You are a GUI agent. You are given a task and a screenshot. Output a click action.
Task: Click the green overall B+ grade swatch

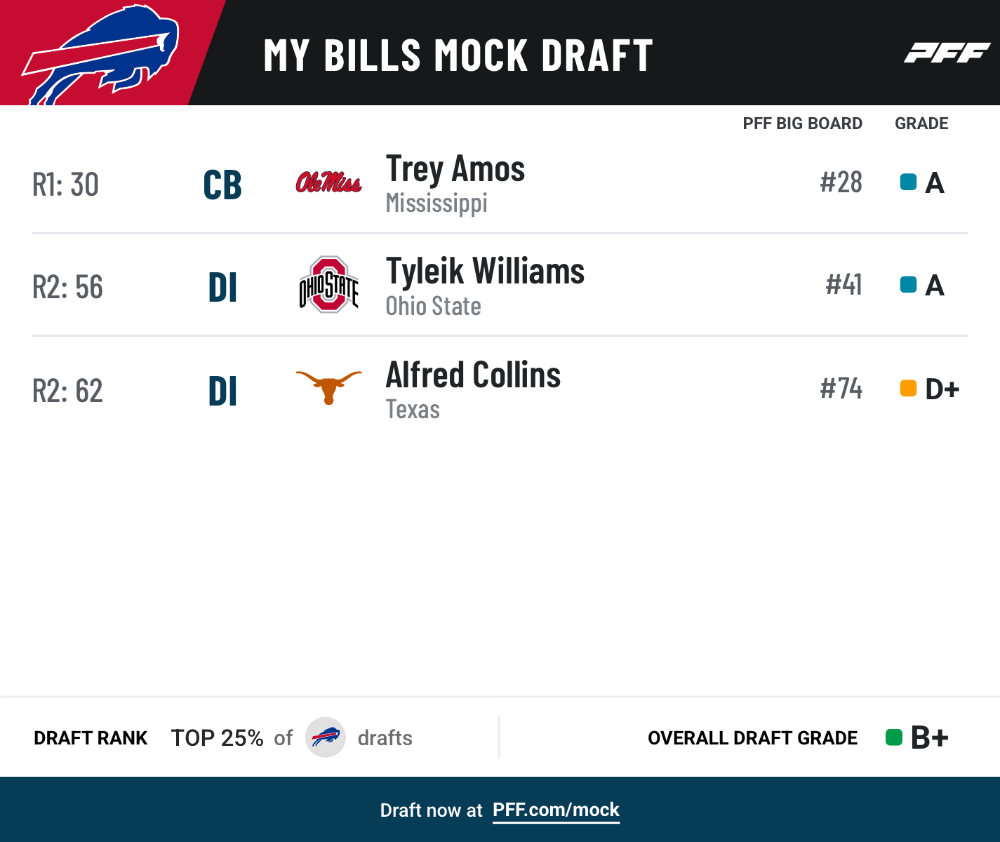(894, 737)
